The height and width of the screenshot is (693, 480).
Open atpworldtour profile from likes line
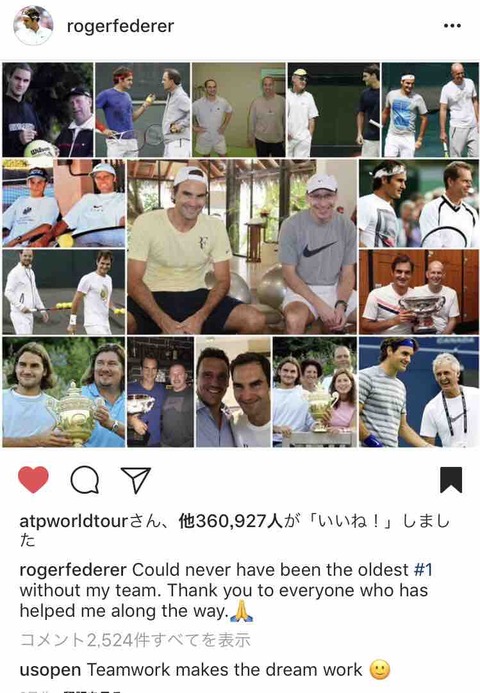[x=73, y=521]
